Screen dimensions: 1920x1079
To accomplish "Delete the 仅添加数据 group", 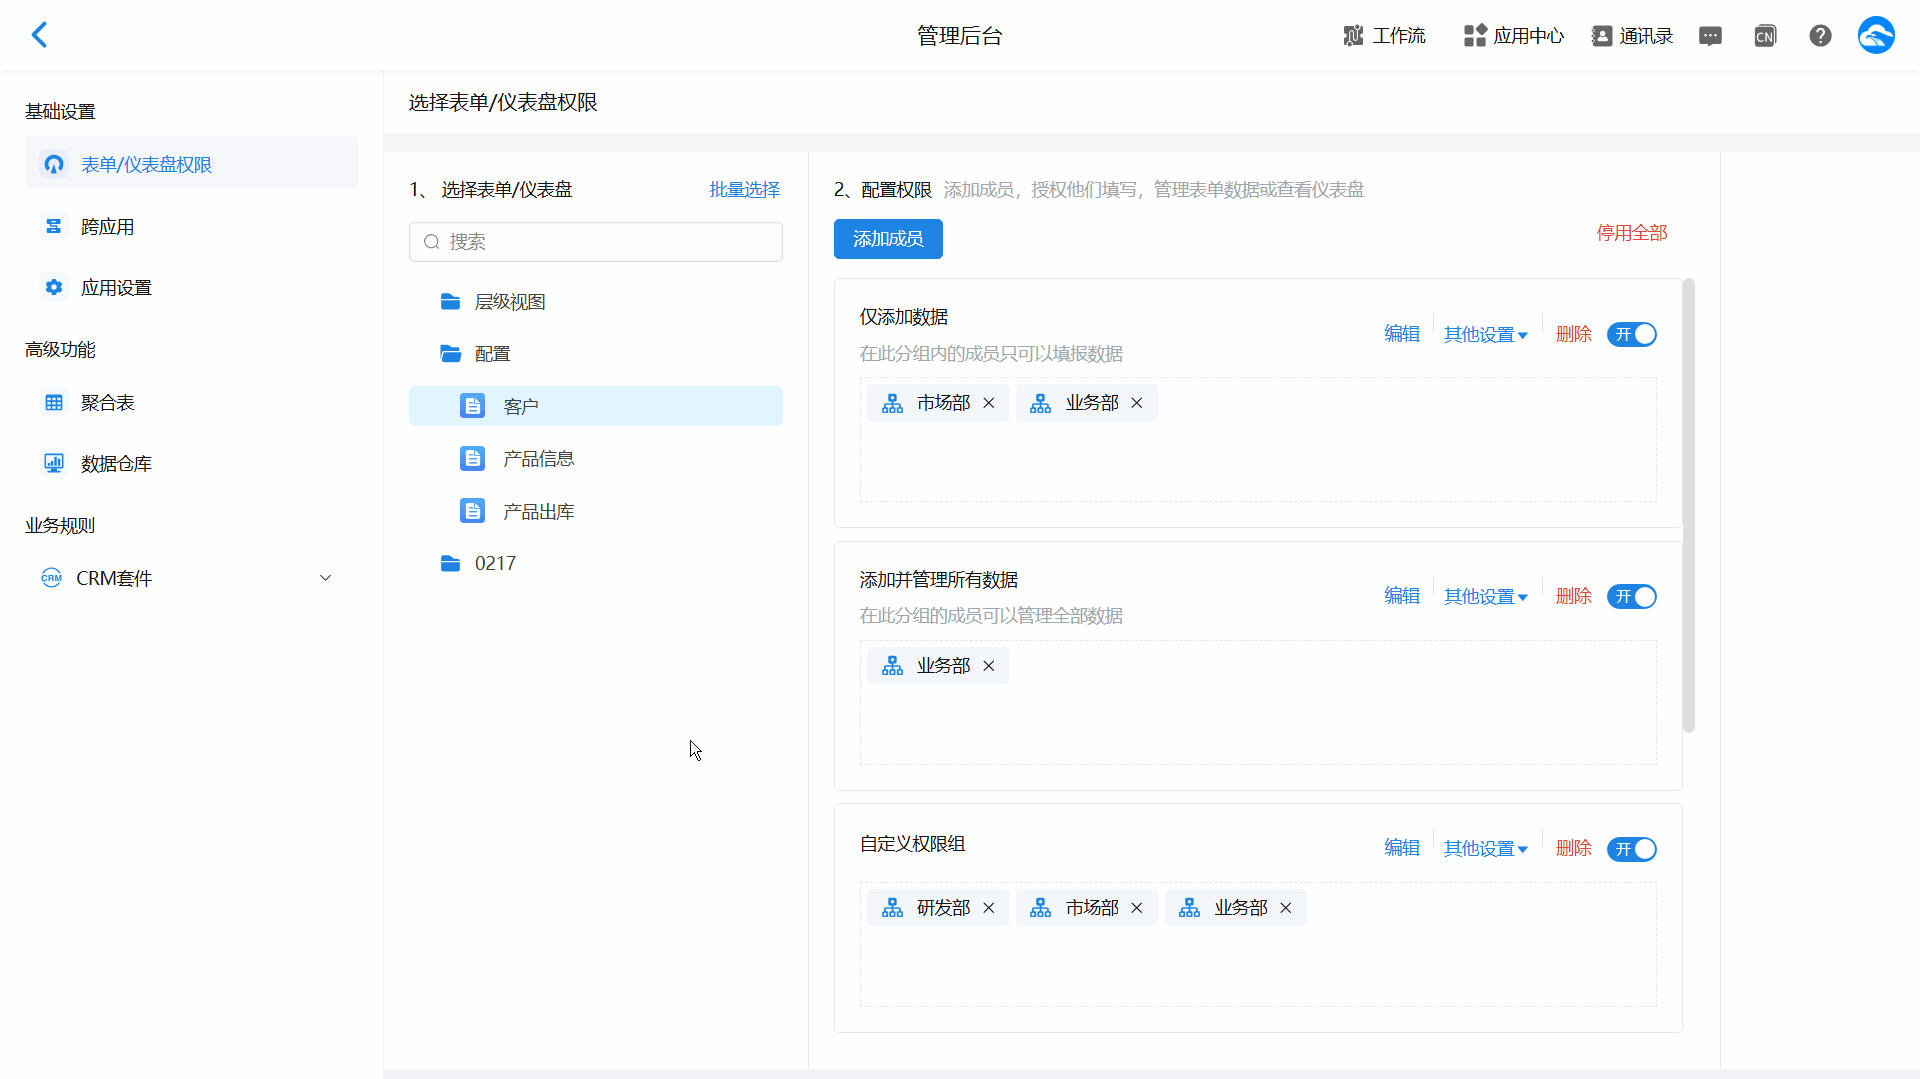I will coord(1573,334).
